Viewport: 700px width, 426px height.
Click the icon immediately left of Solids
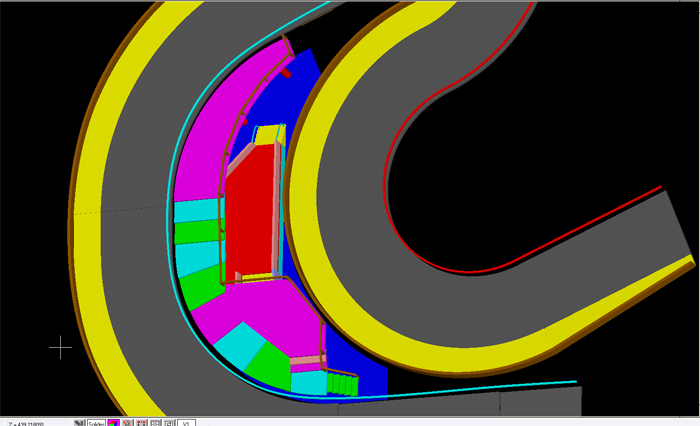pyautogui.click(x=79, y=422)
